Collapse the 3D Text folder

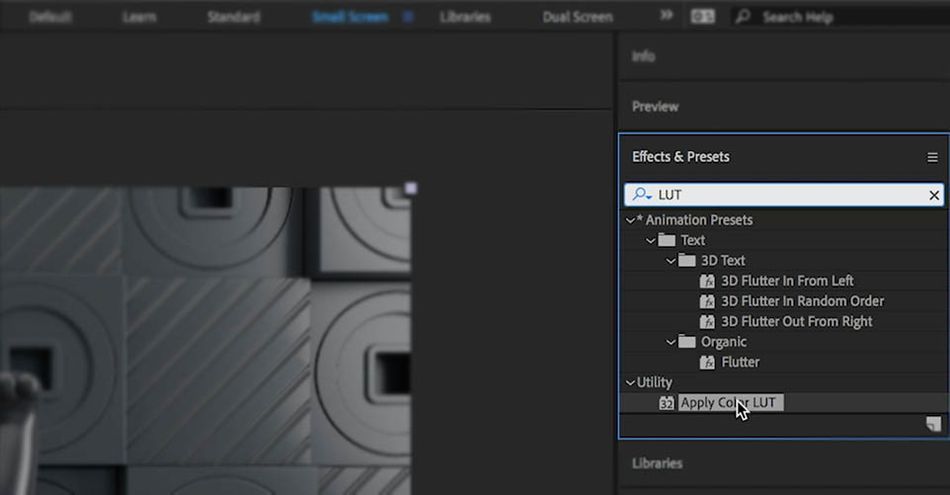(670, 261)
